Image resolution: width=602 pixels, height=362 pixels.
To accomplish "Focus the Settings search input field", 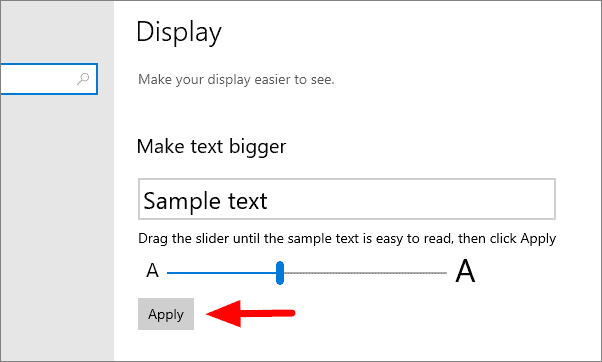I will coord(49,79).
